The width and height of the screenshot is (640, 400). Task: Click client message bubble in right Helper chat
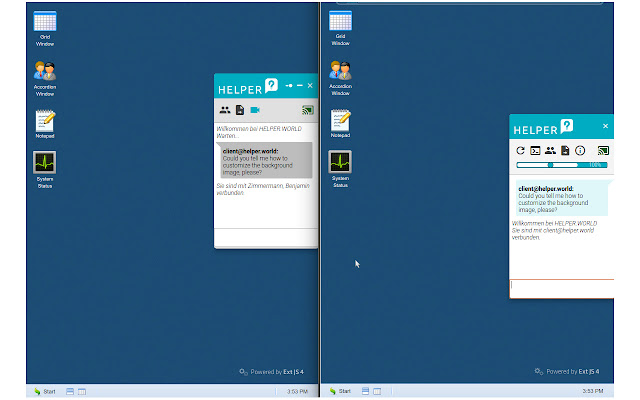pyautogui.click(x=562, y=198)
